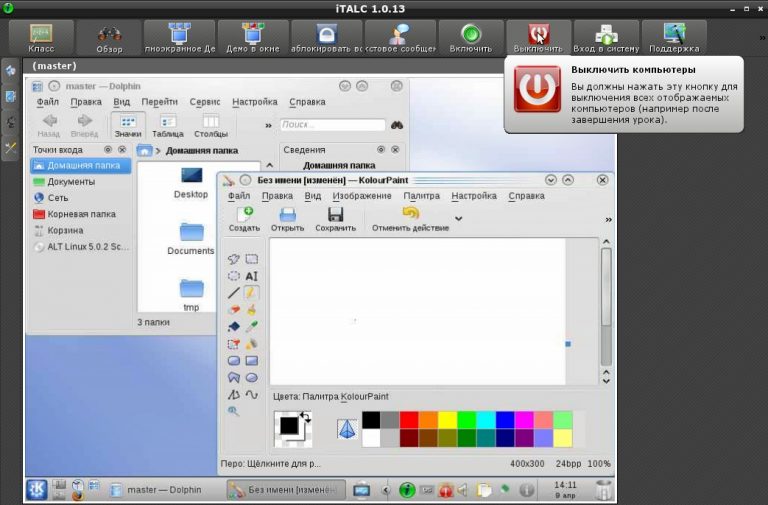The image size is (768, 505).
Task: Open the undo history dropdown arrow
Action: point(458,219)
